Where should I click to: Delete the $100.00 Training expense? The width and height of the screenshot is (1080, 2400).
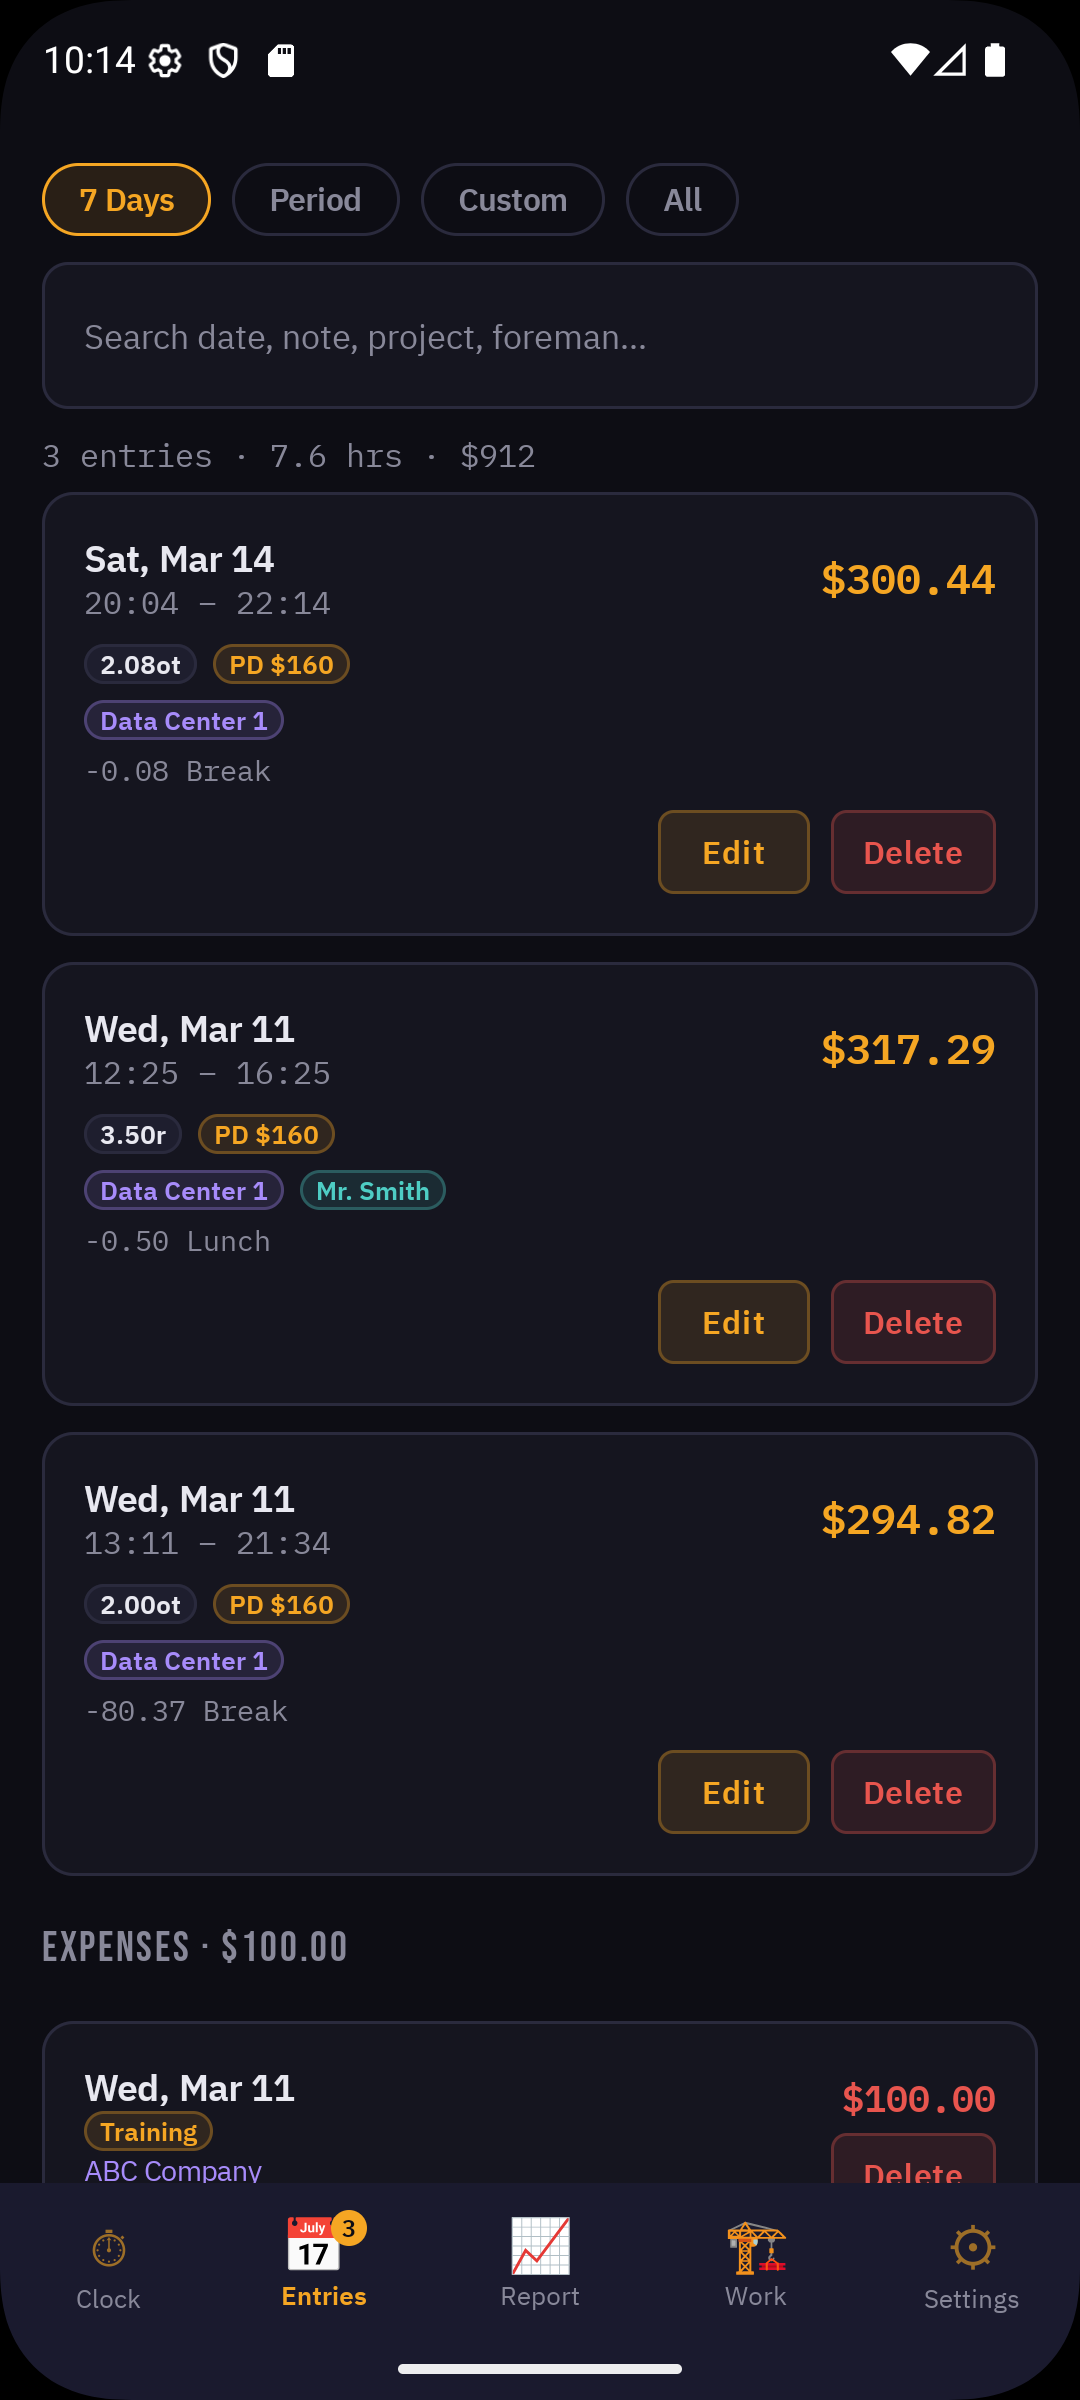[911, 2170]
